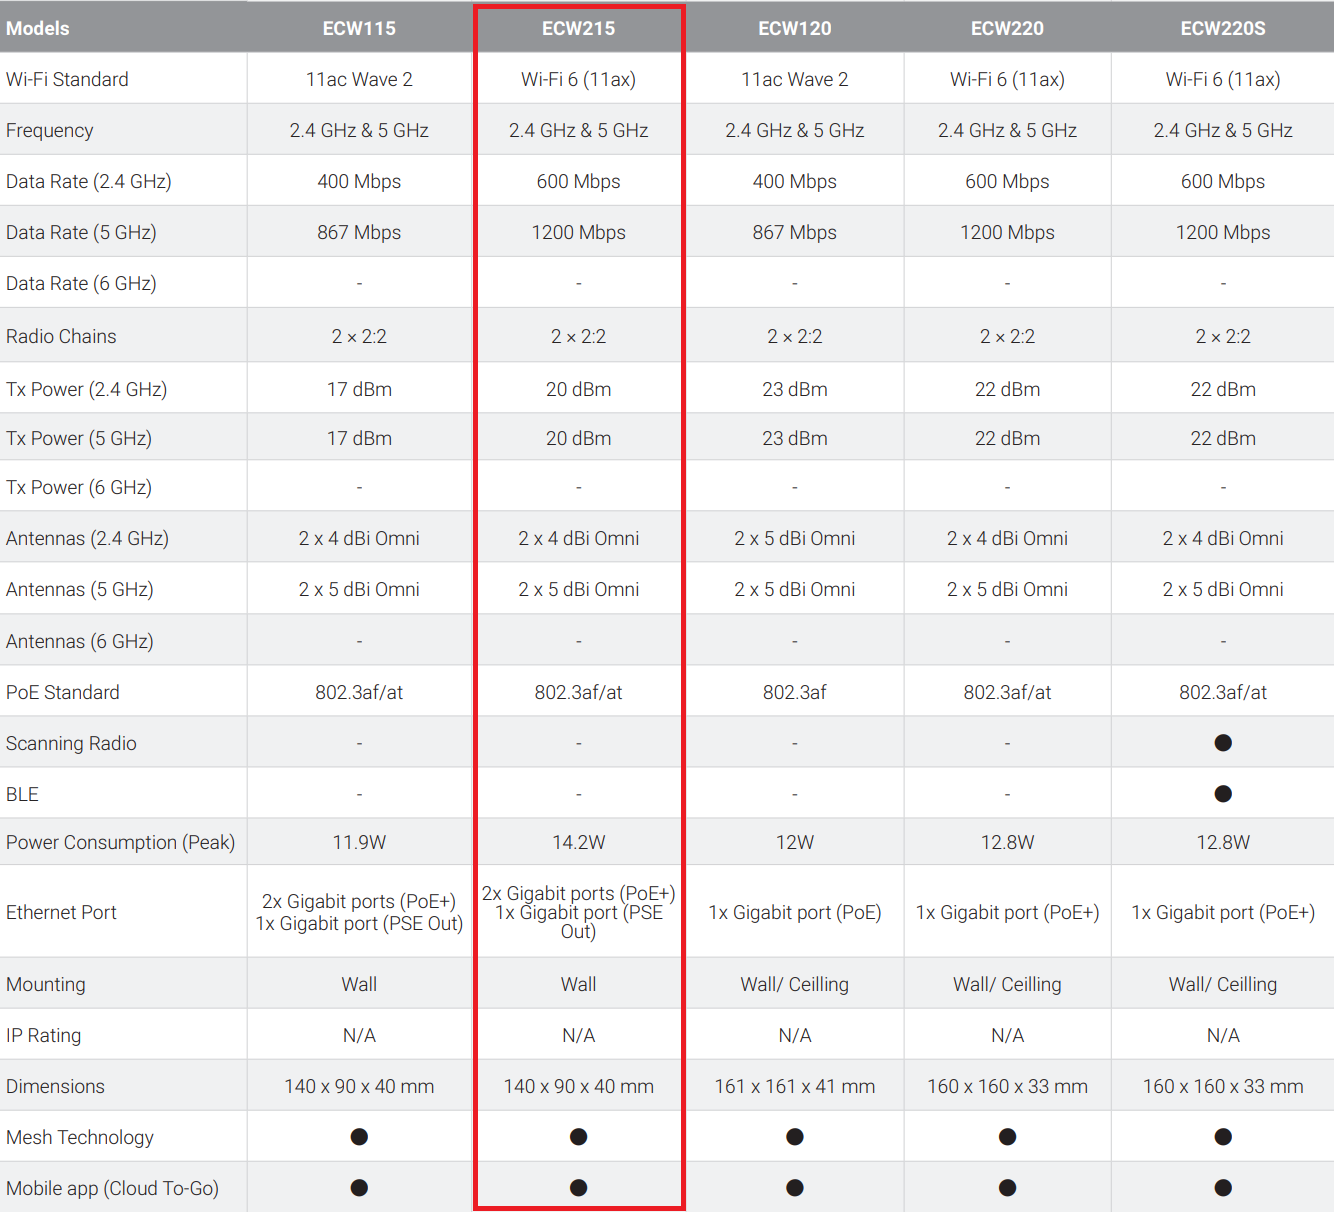Viewport: 1334px width, 1212px height.
Task: Click the Mobile app dot under ECW115
Action: click(x=359, y=1188)
